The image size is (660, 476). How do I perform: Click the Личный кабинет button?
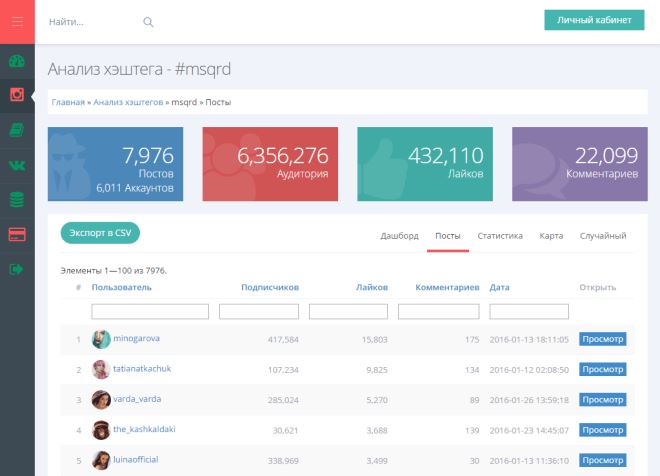click(594, 20)
